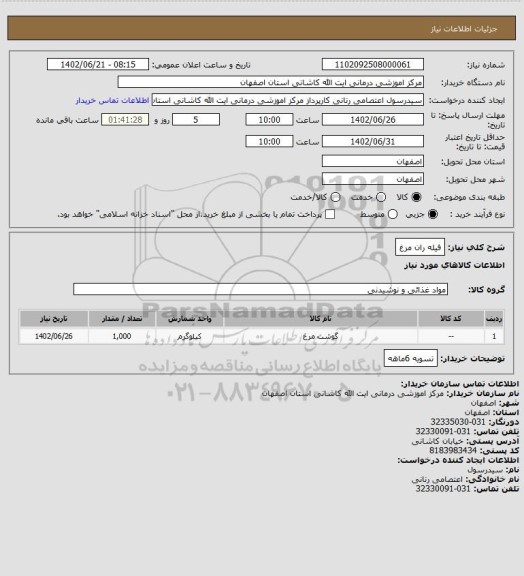Select the جزیی purchase type radio
Viewport: 524px width, 576px height.
tap(433, 214)
